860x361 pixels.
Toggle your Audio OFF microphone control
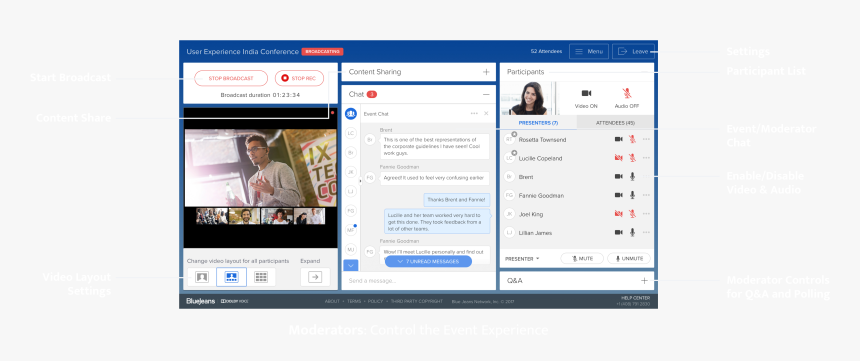(627, 98)
